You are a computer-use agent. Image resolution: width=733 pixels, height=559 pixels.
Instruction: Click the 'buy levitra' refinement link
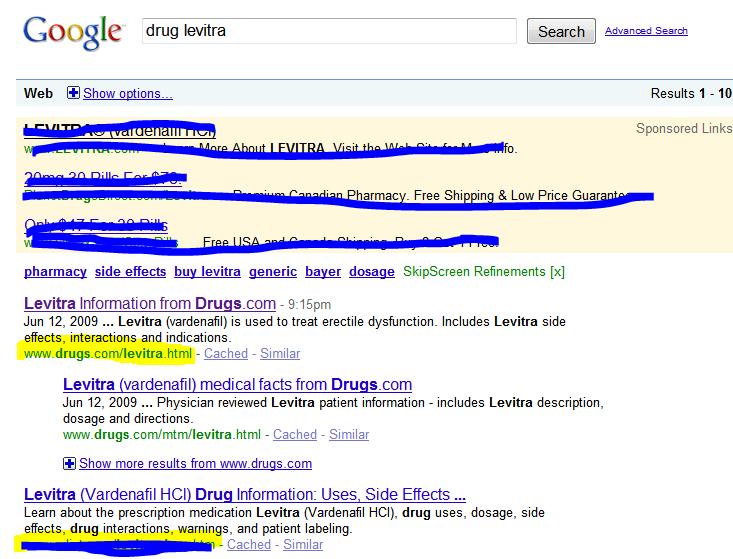[x=208, y=272]
